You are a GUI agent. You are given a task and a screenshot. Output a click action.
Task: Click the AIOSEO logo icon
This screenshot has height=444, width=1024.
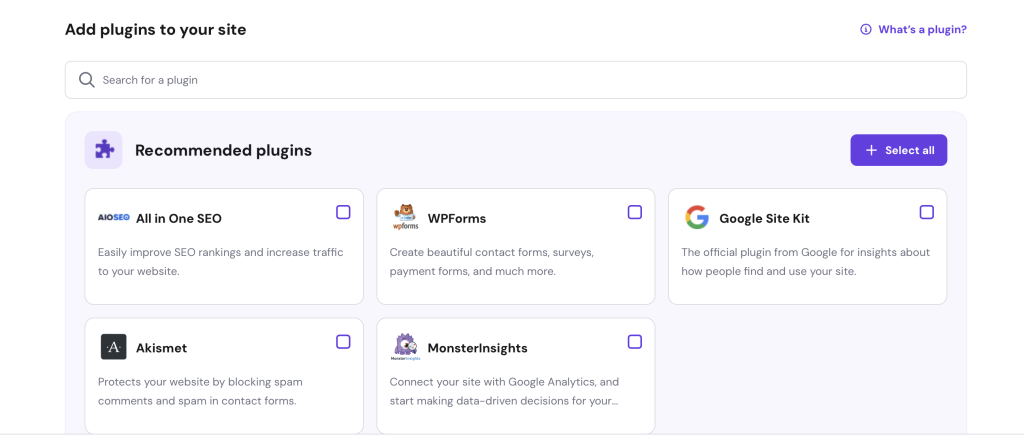coord(113,217)
